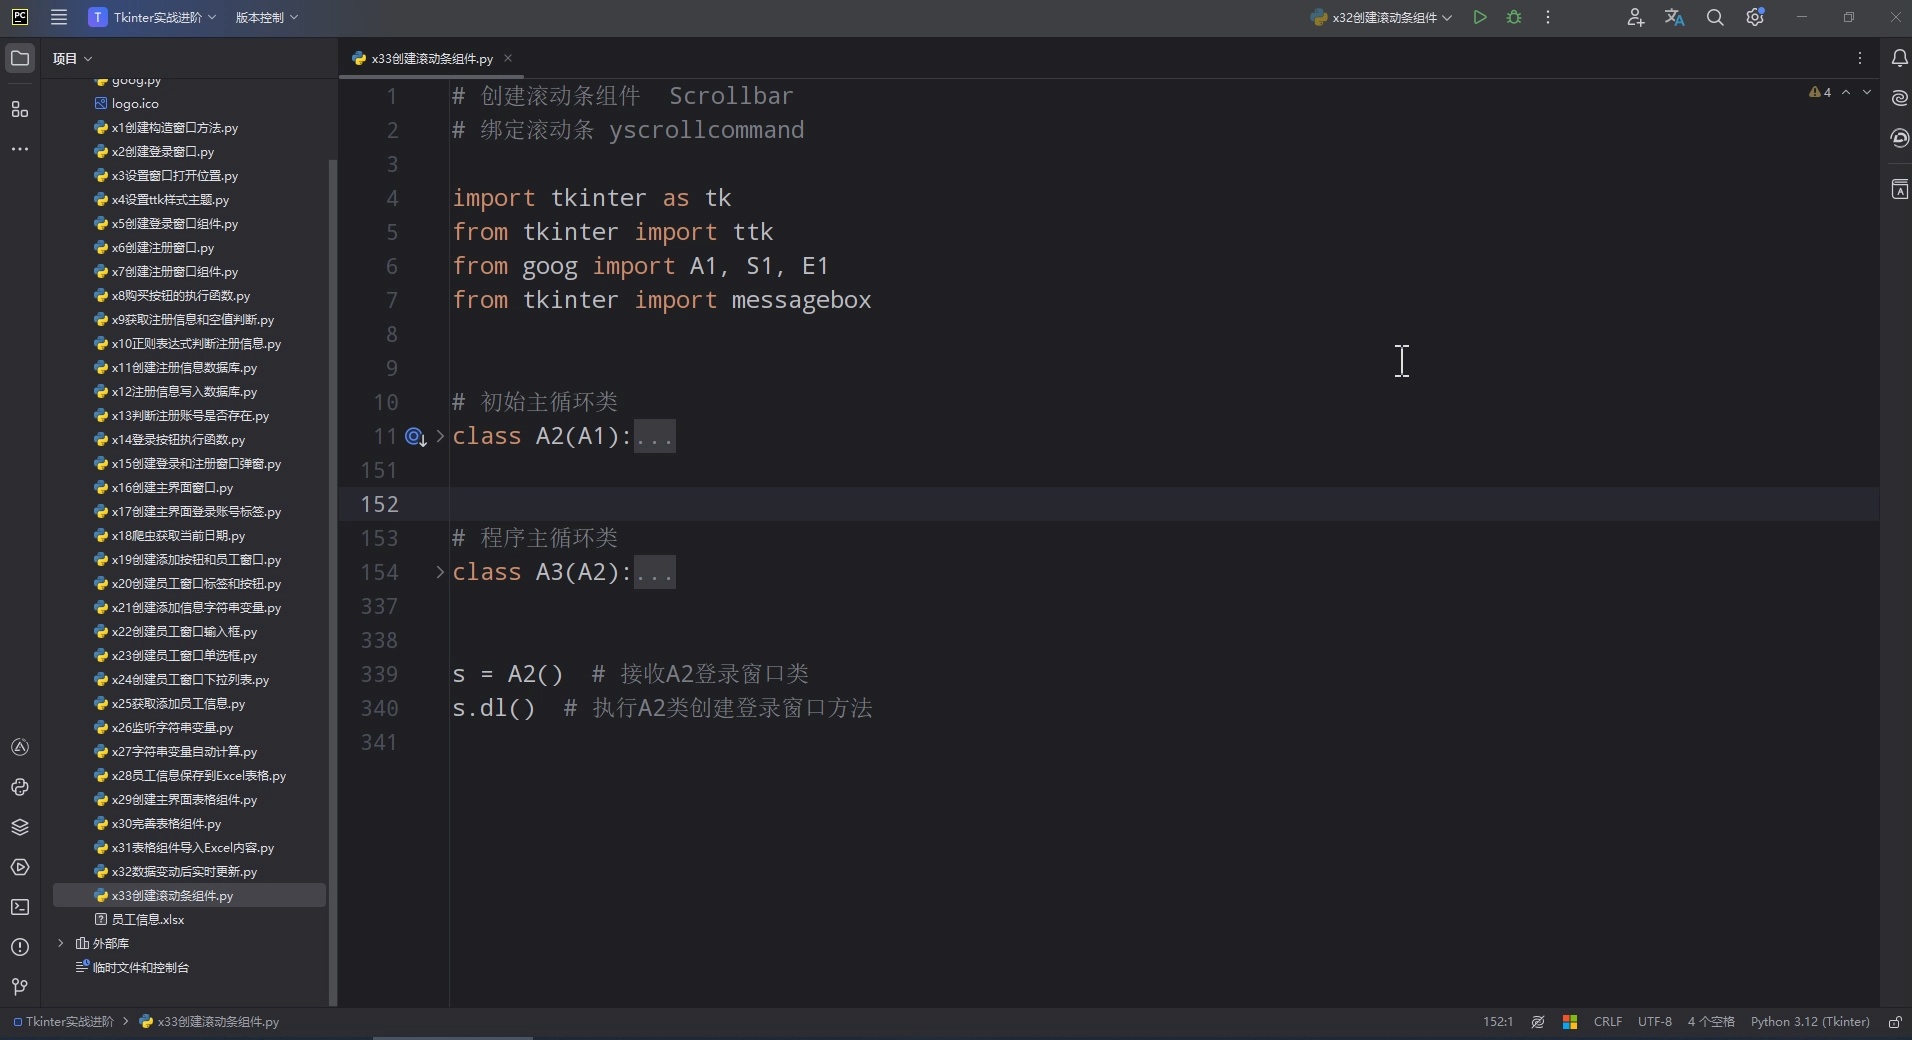Open the main hamburger menu

pos(58,17)
